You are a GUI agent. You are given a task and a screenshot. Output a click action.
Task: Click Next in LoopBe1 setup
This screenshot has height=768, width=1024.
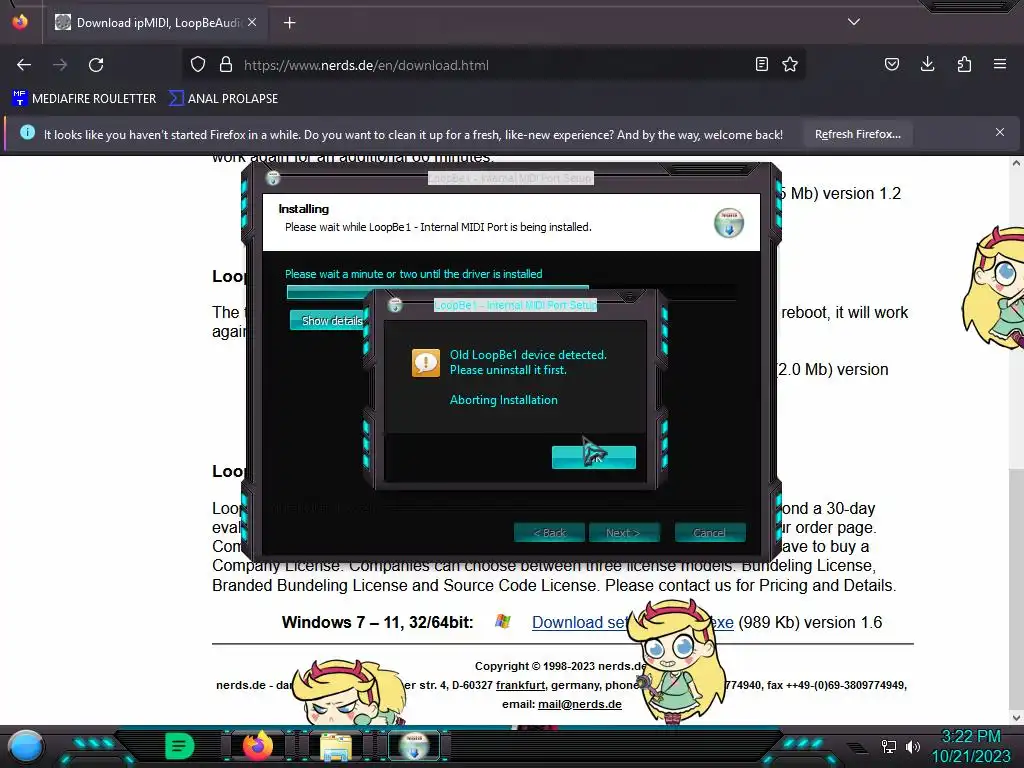(624, 533)
